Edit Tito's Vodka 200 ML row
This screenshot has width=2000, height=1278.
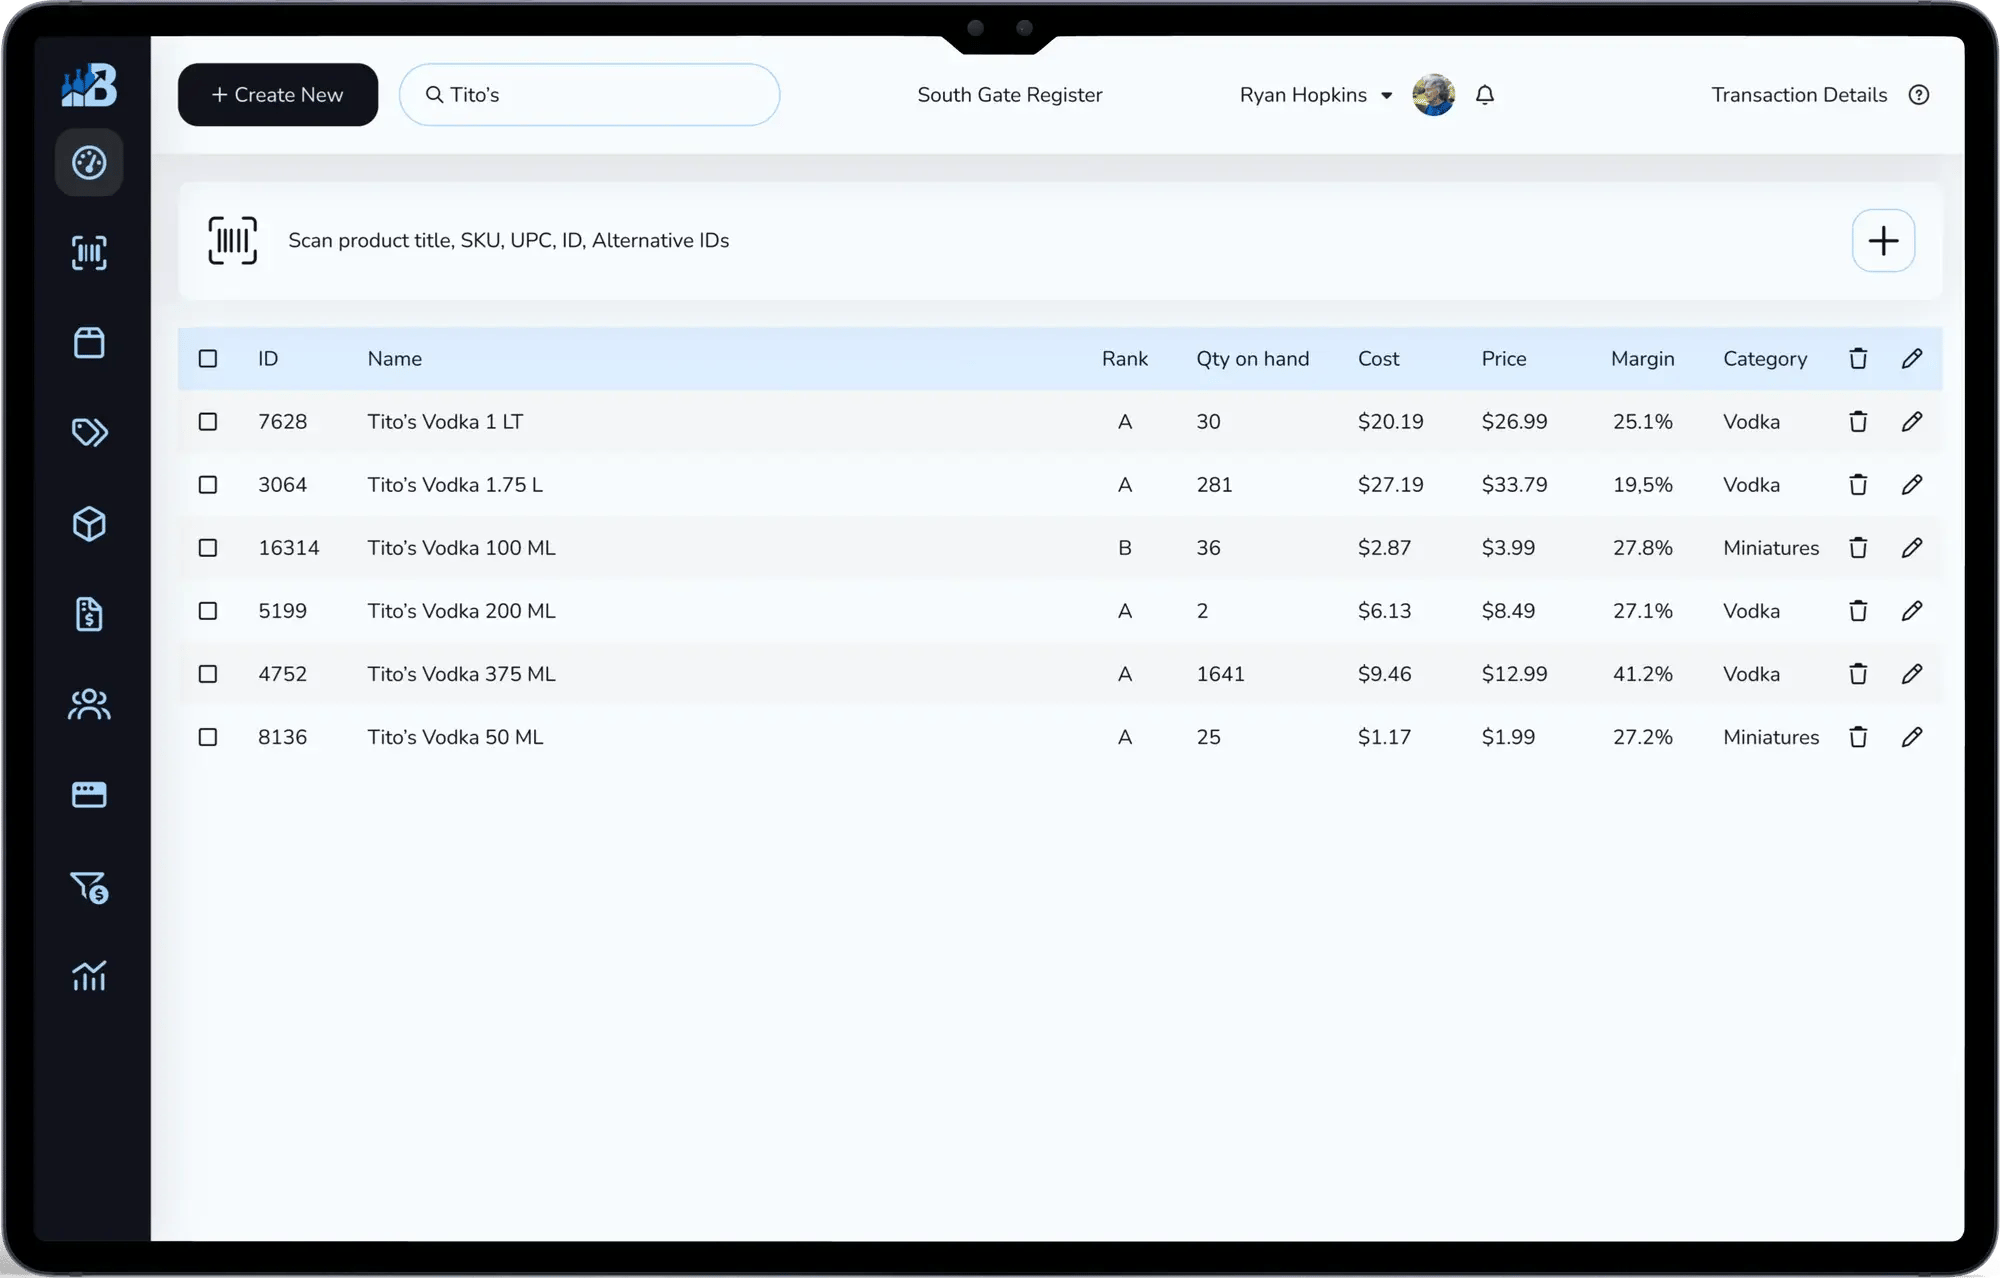point(1911,610)
